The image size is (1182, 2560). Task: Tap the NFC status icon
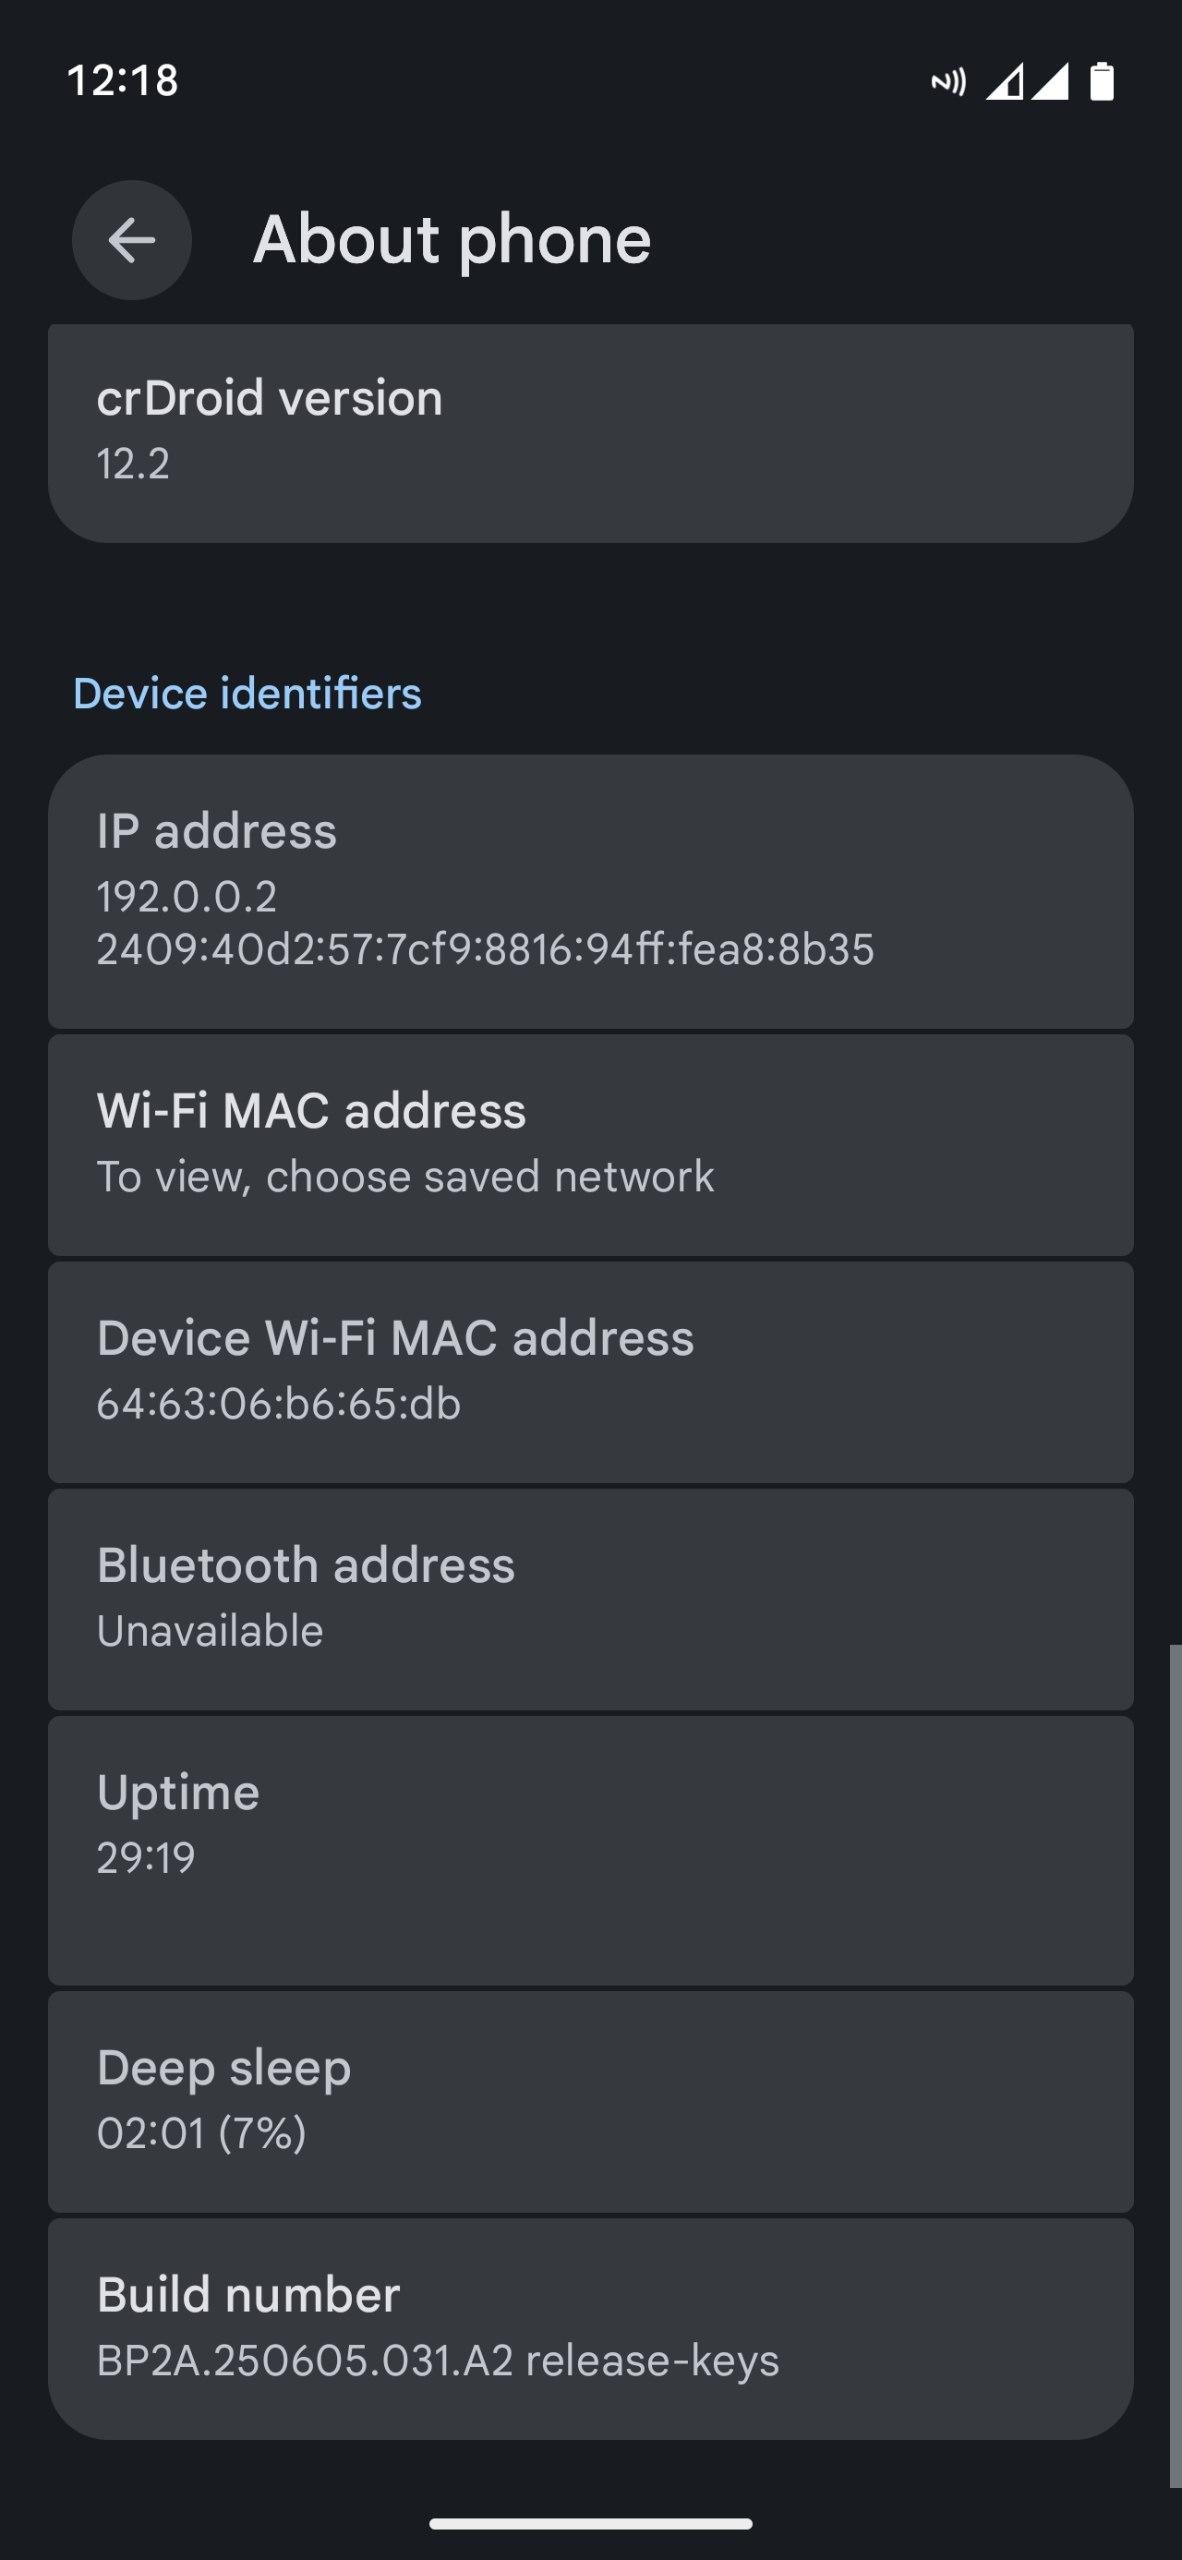pos(948,82)
